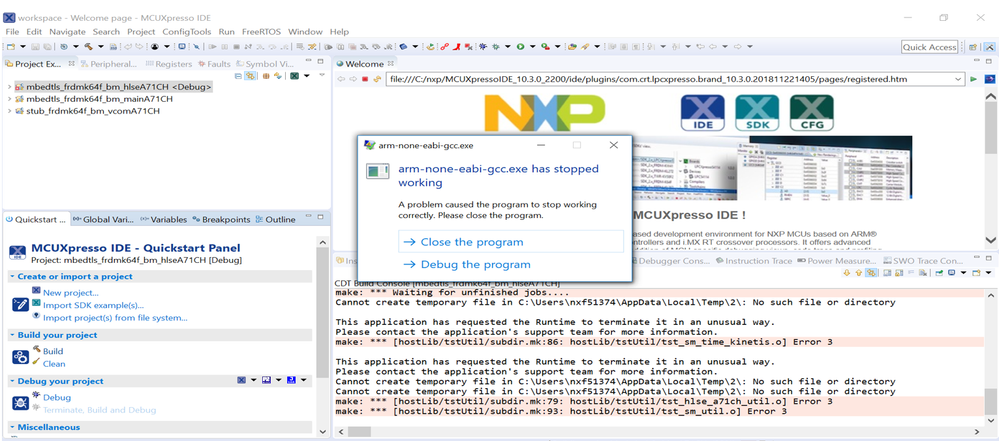Click Import SDK example(s) link
Viewport: 999px width, 441px height.
coord(93,305)
